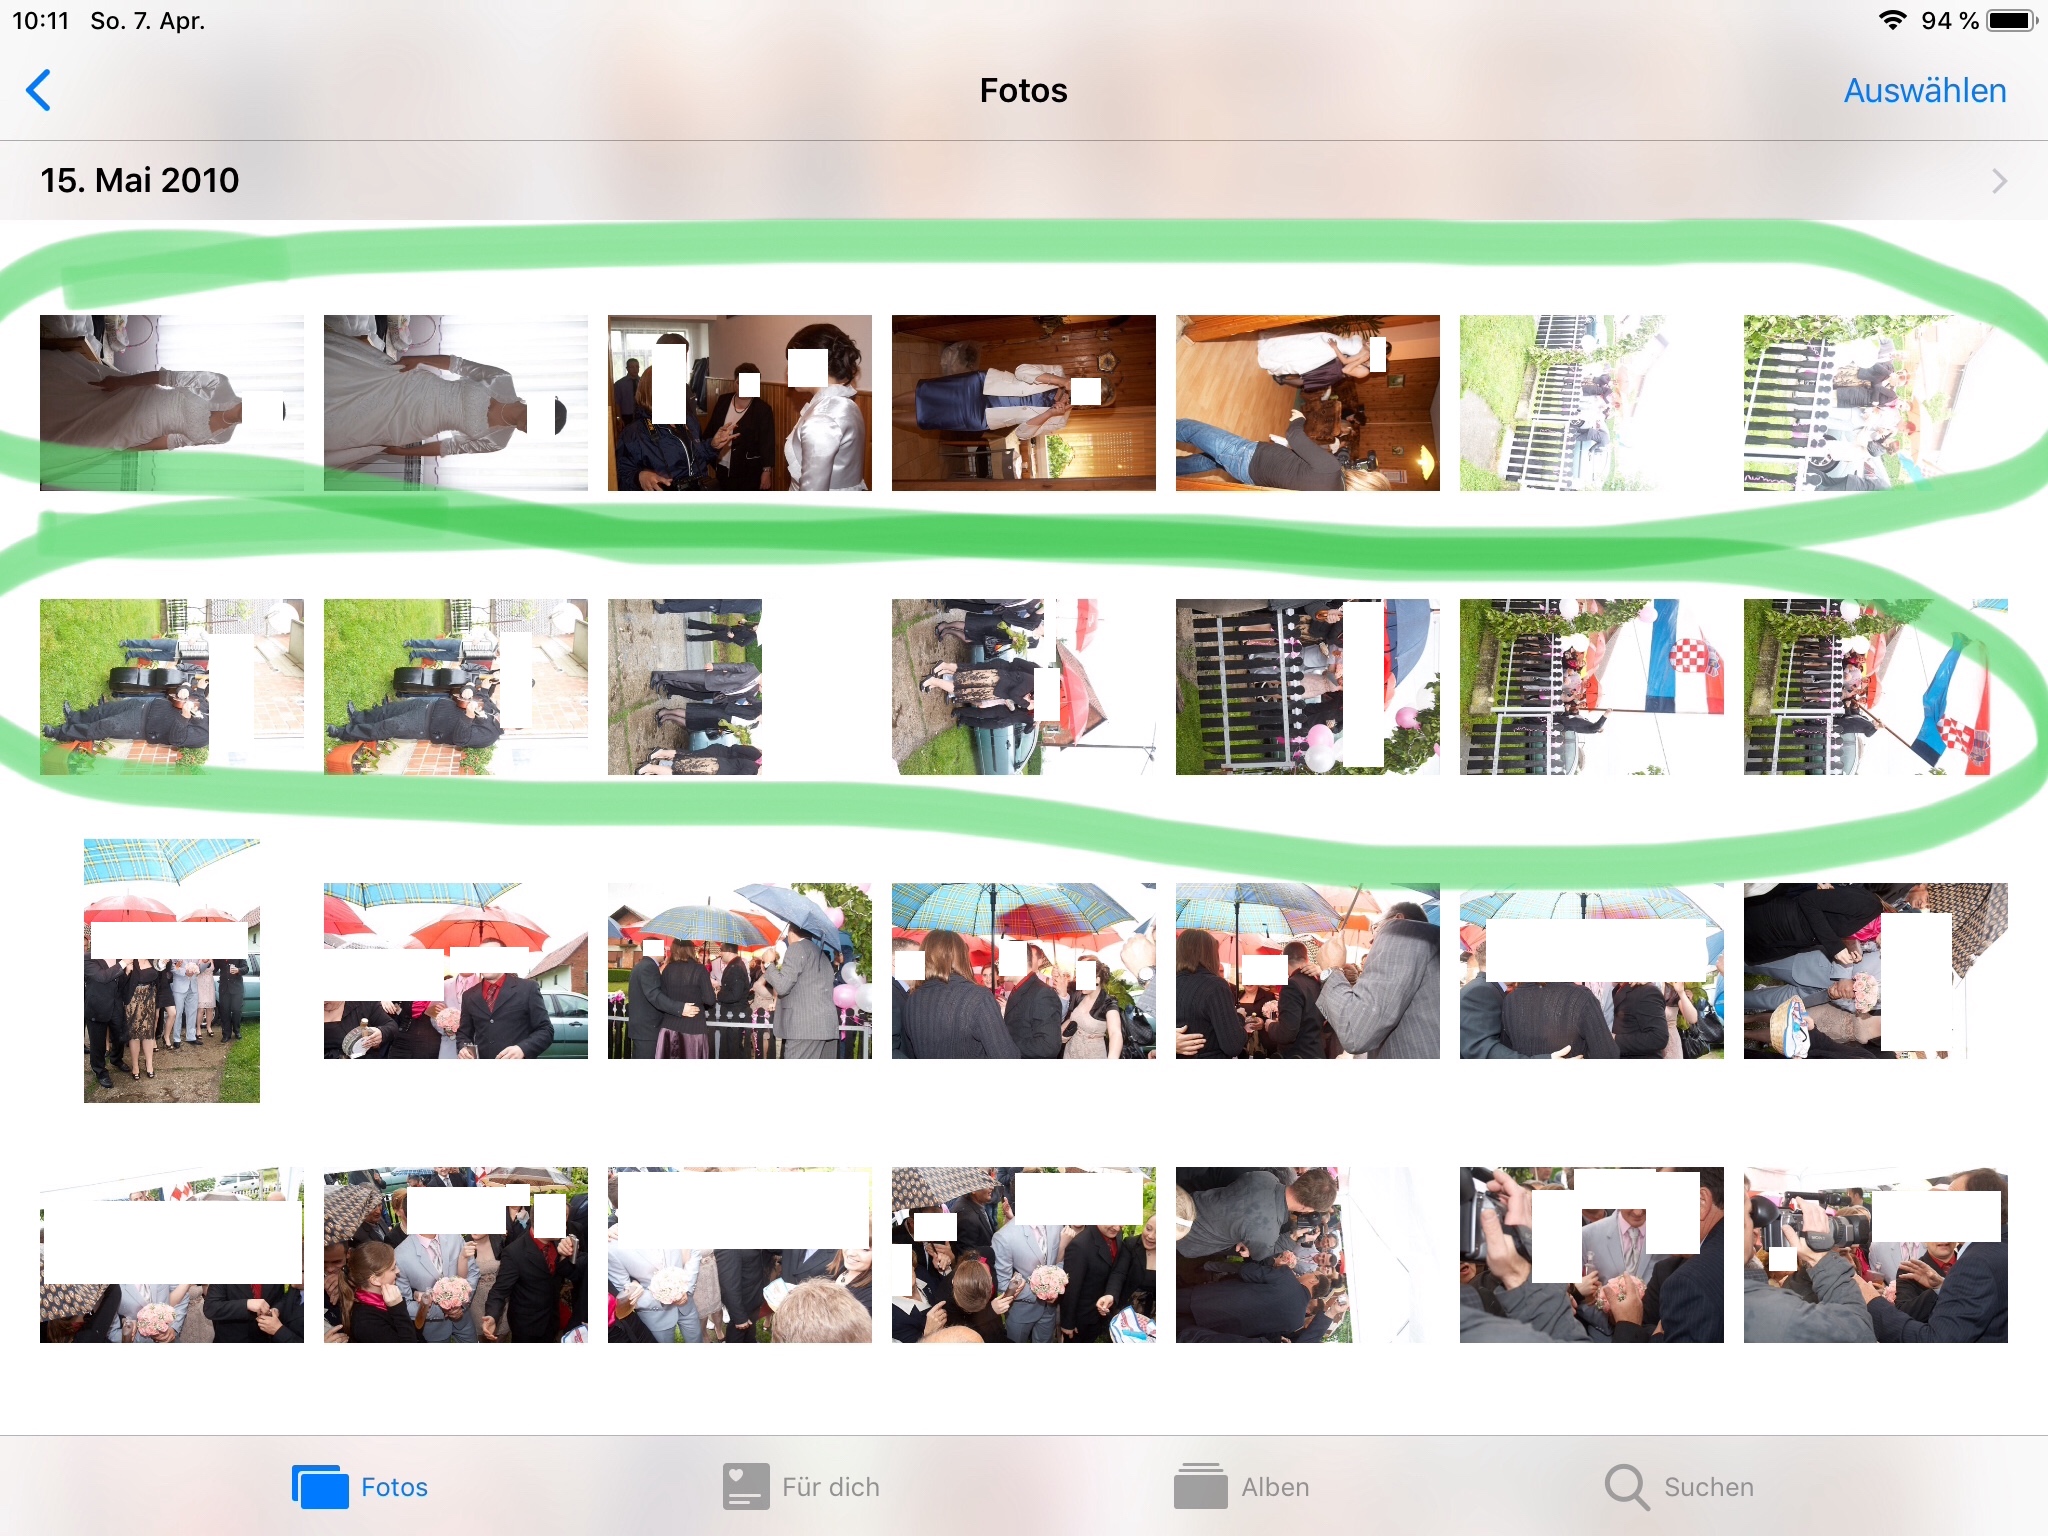Tap the Wi-Fi status icon
The image size is (2048, 1536).
tap(1891, 20)
